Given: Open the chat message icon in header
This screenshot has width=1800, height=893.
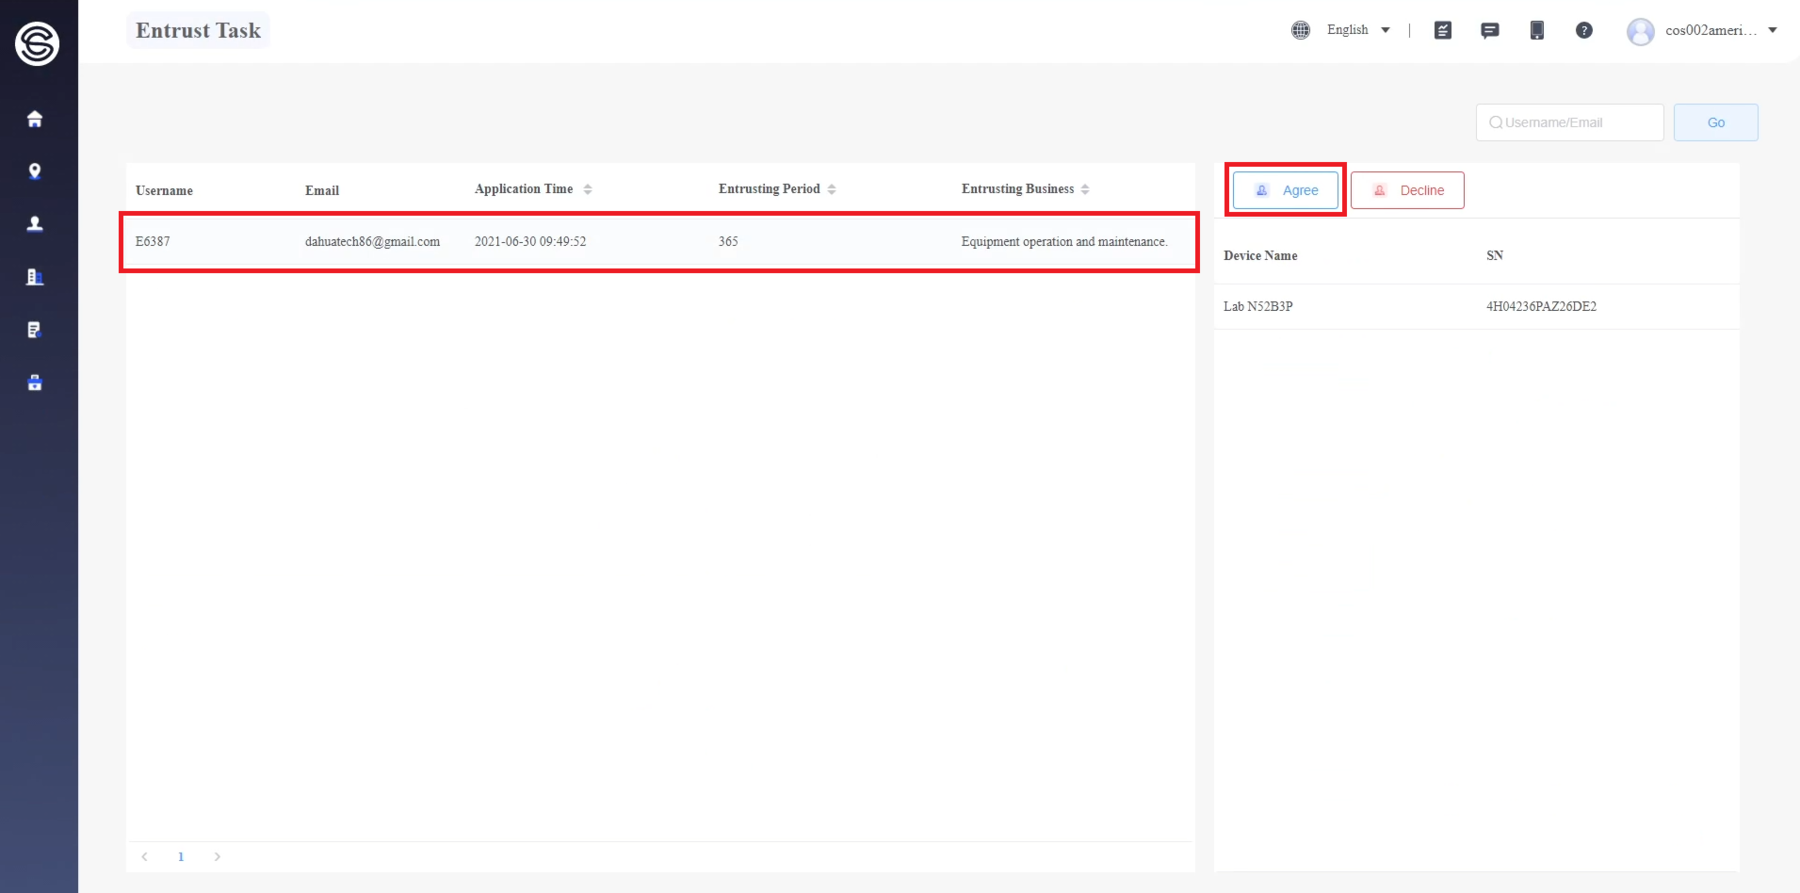Looking at the screenshot, I should (1489, 30).
